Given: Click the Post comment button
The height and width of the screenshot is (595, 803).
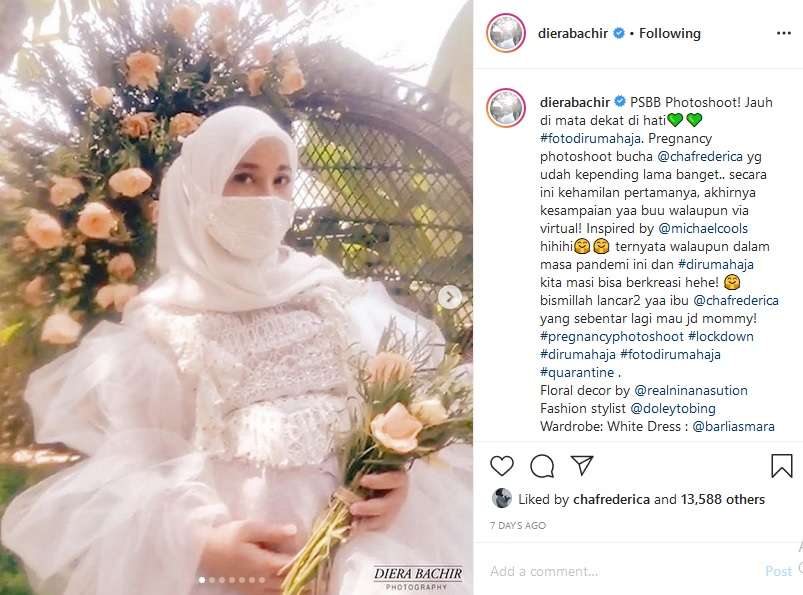Looking at the screenshot, I should [778, 571].
